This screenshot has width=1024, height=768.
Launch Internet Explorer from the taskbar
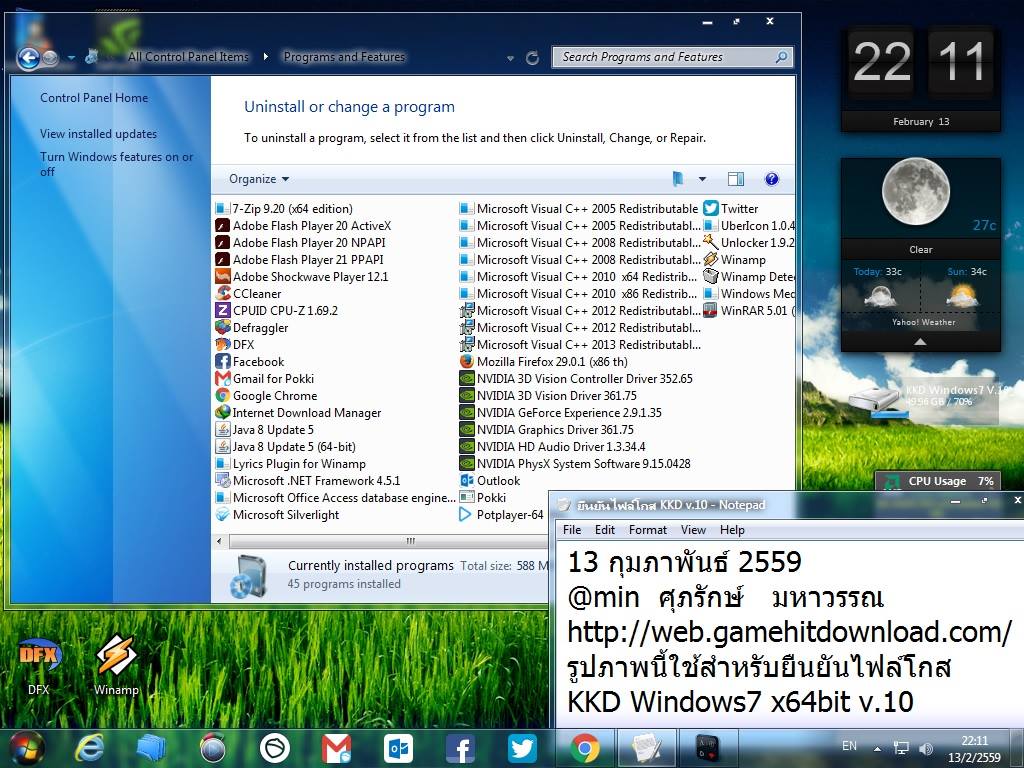[88, 748]
